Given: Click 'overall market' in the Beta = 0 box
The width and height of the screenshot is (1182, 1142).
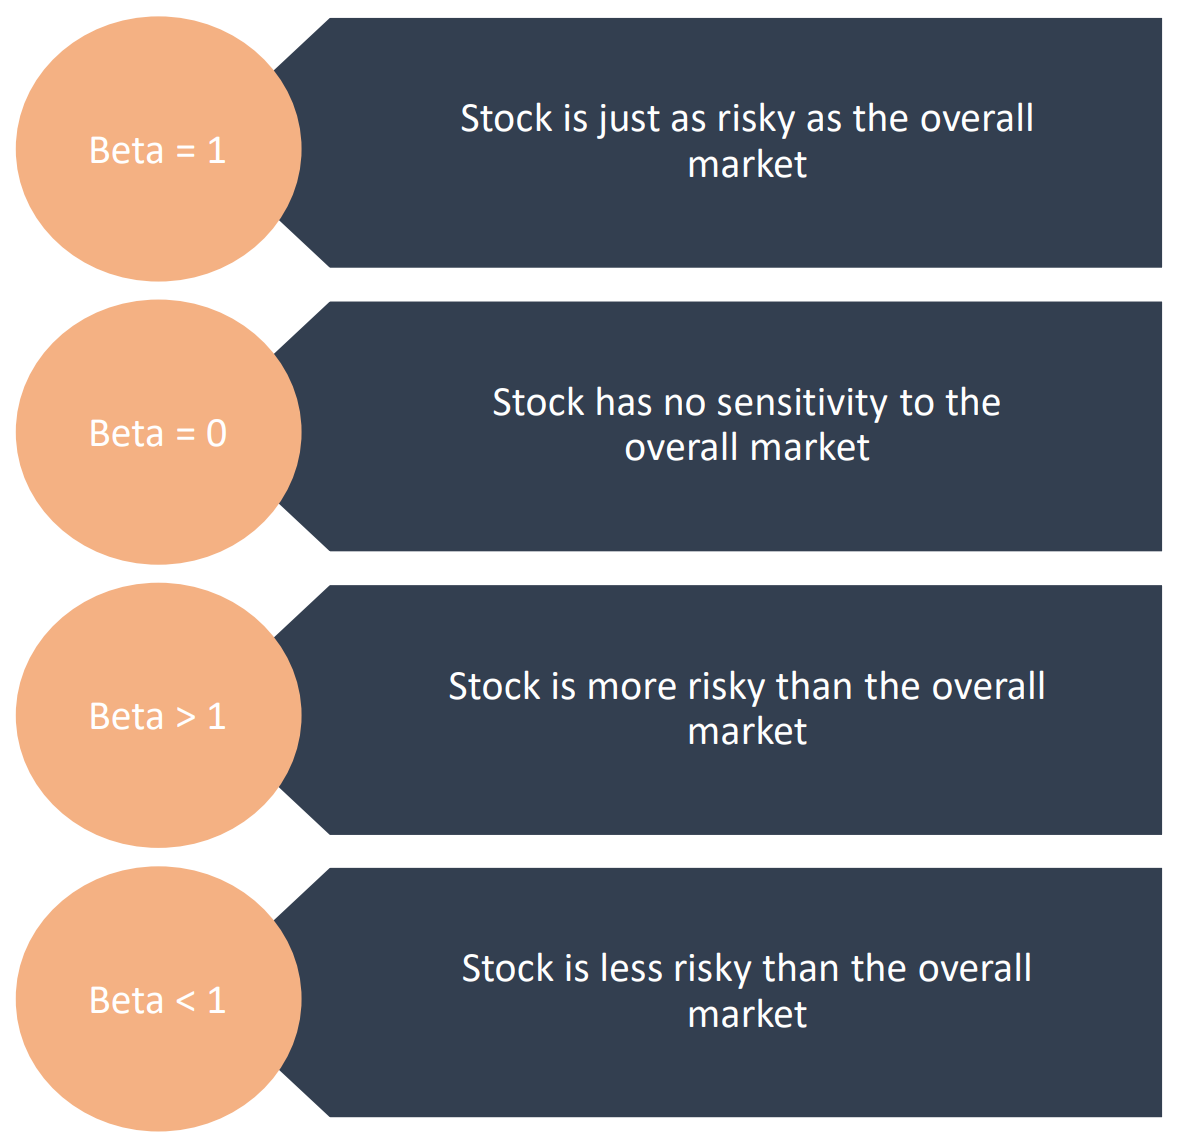Looking at the screenshot, I should (x=747, y=447).
